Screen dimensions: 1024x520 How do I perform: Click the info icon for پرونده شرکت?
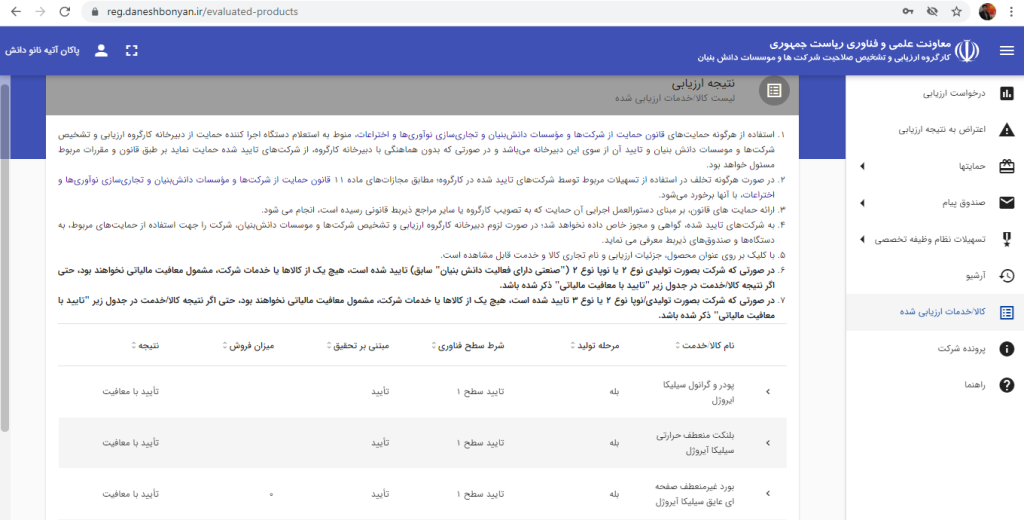(x=1006, y=348)
